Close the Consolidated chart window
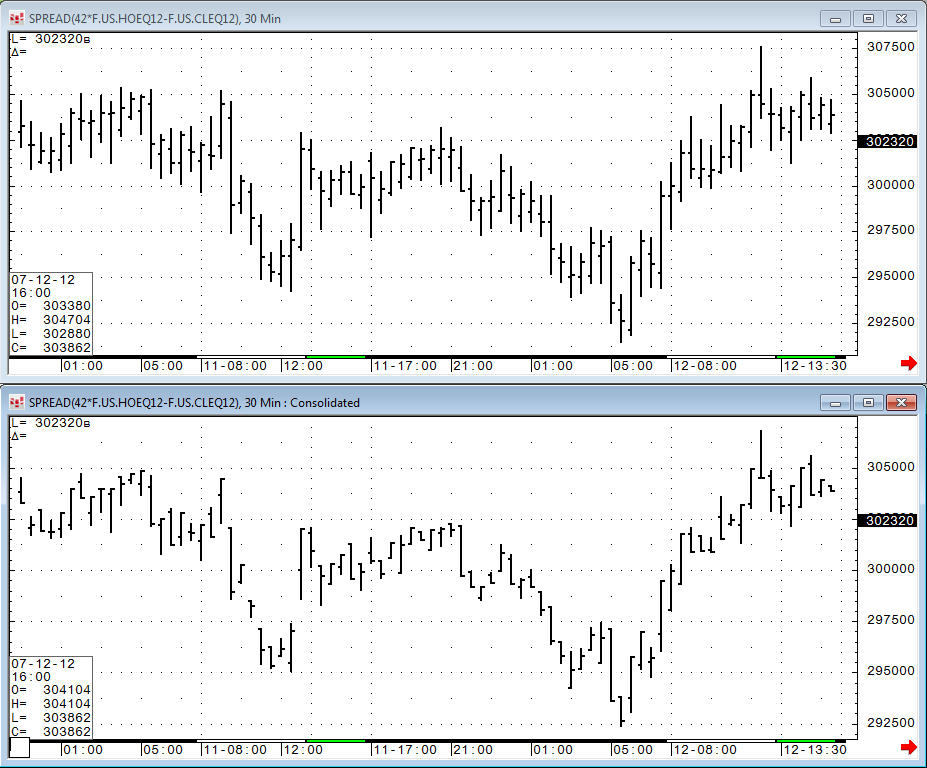The height and width of the screenshot is (768, 927). pyautogui.click(x=902, y=402)
